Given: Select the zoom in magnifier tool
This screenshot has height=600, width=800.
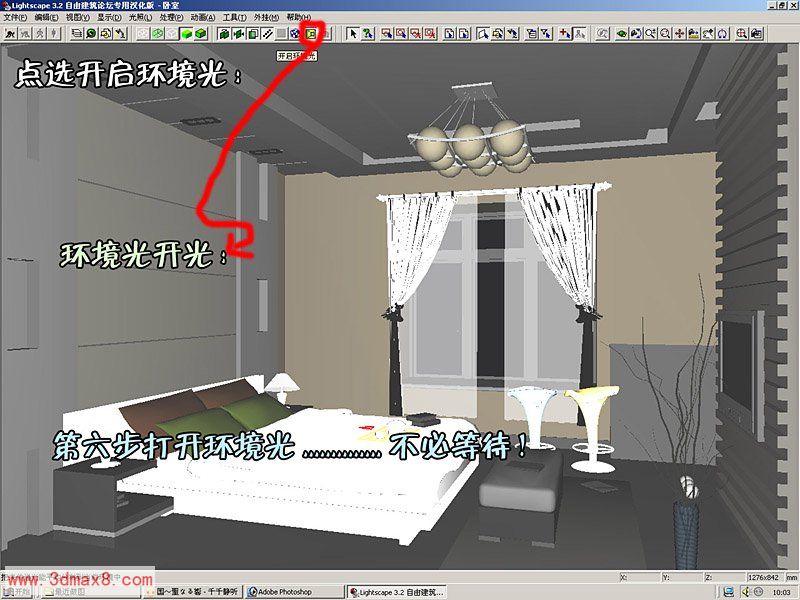Looking at the screenshot, I should coord(650,33).
